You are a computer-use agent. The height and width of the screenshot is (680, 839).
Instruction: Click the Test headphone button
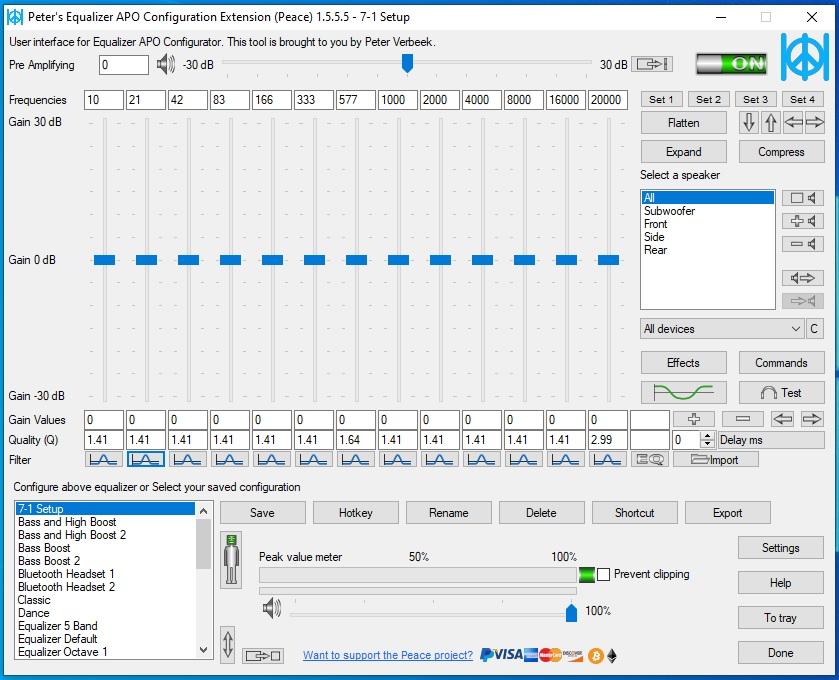pos(781,393)
